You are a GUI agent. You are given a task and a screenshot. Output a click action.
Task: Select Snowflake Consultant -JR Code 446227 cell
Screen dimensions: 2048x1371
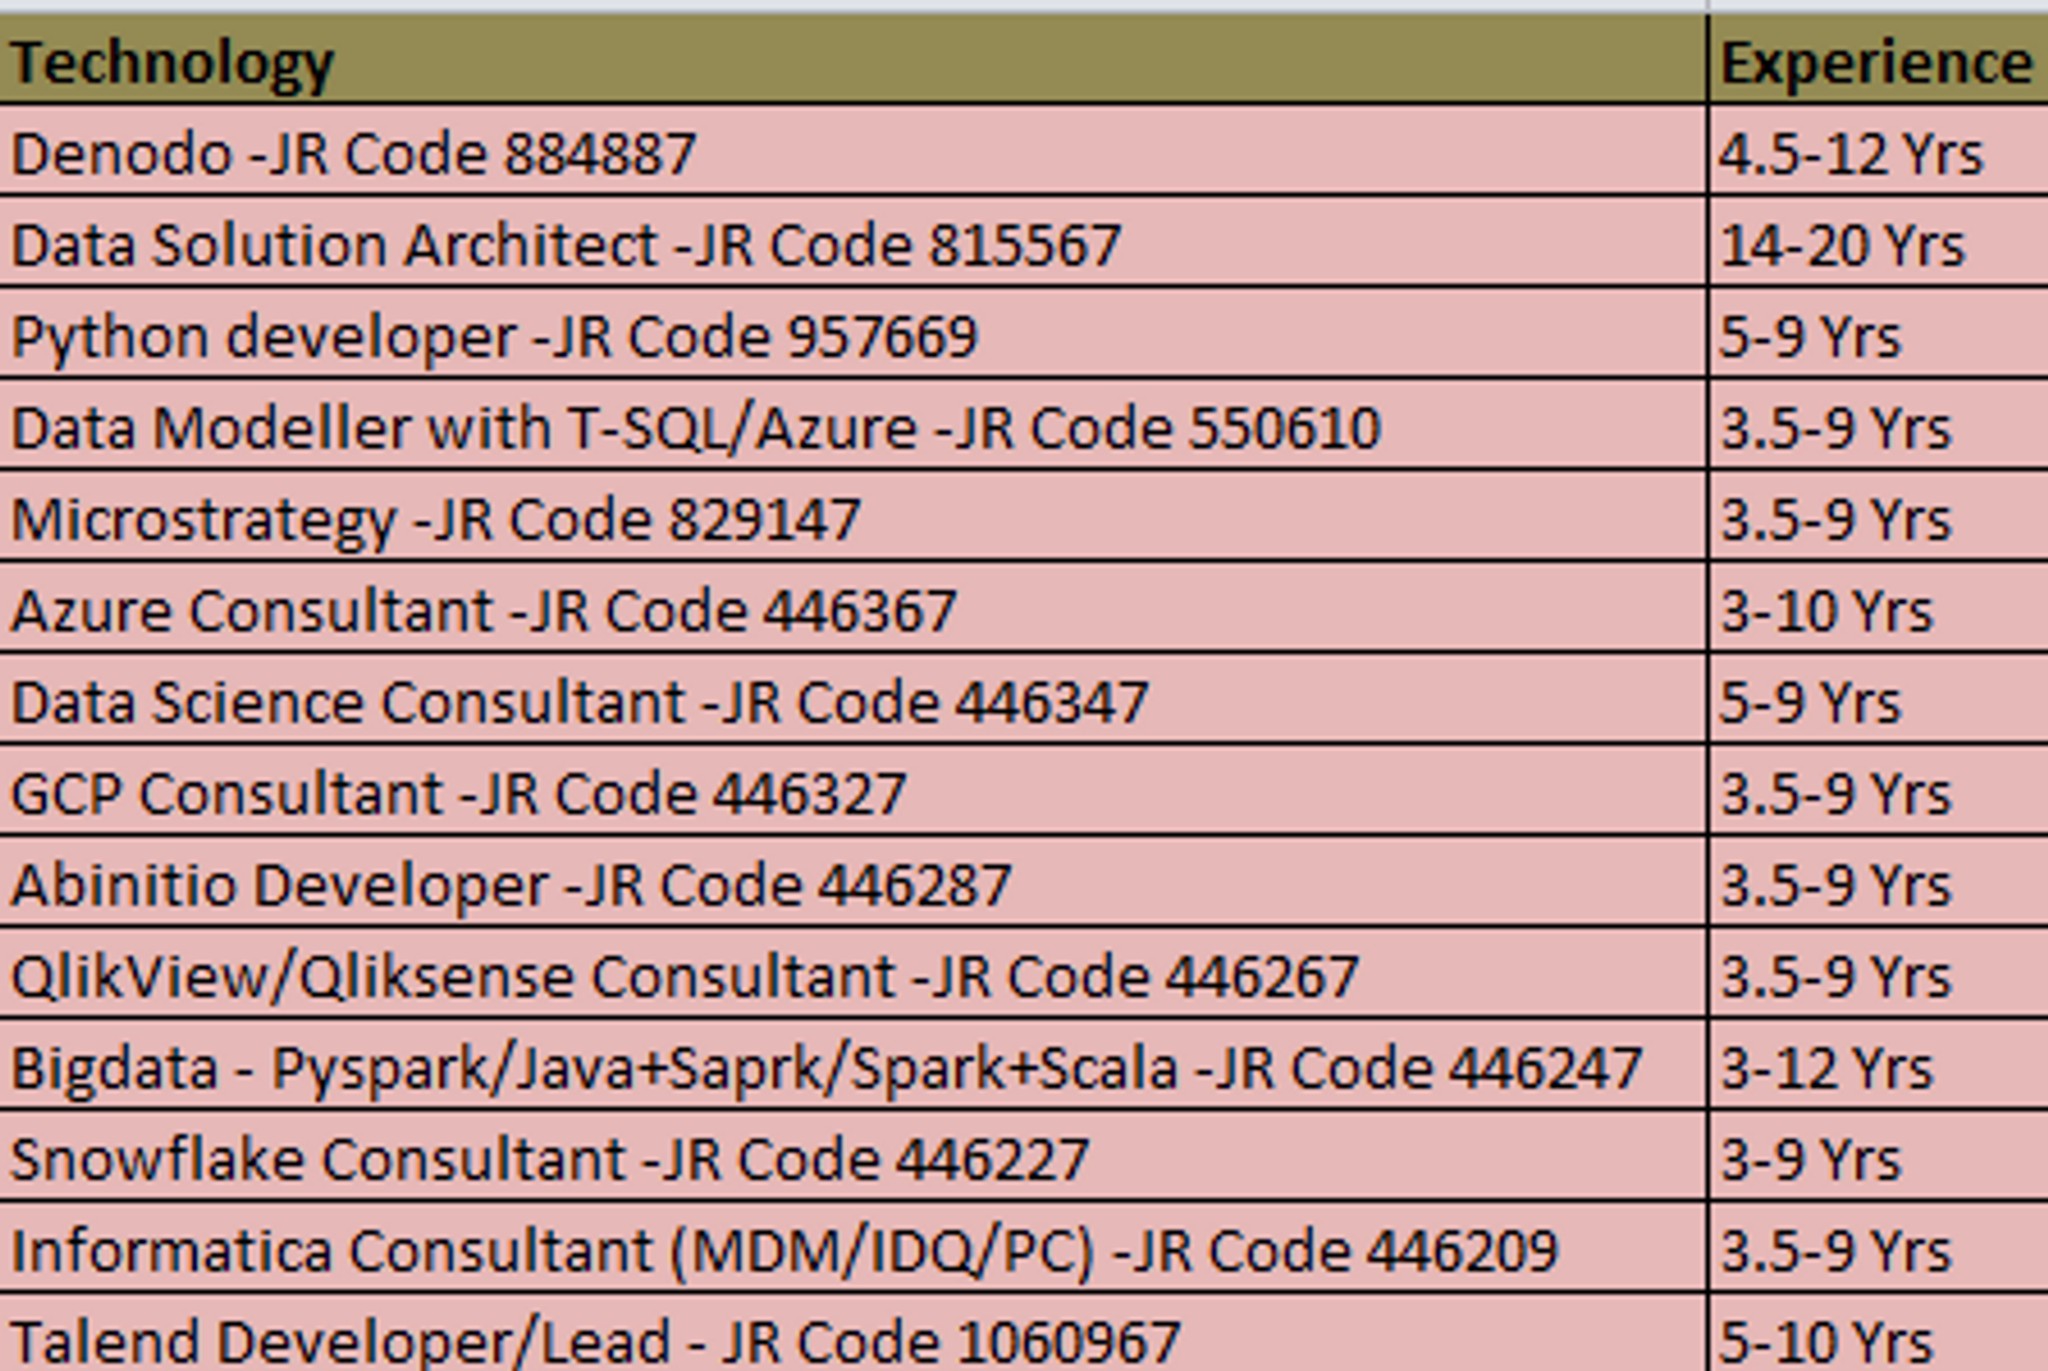pyautogui.click(x=852, y=1157)
